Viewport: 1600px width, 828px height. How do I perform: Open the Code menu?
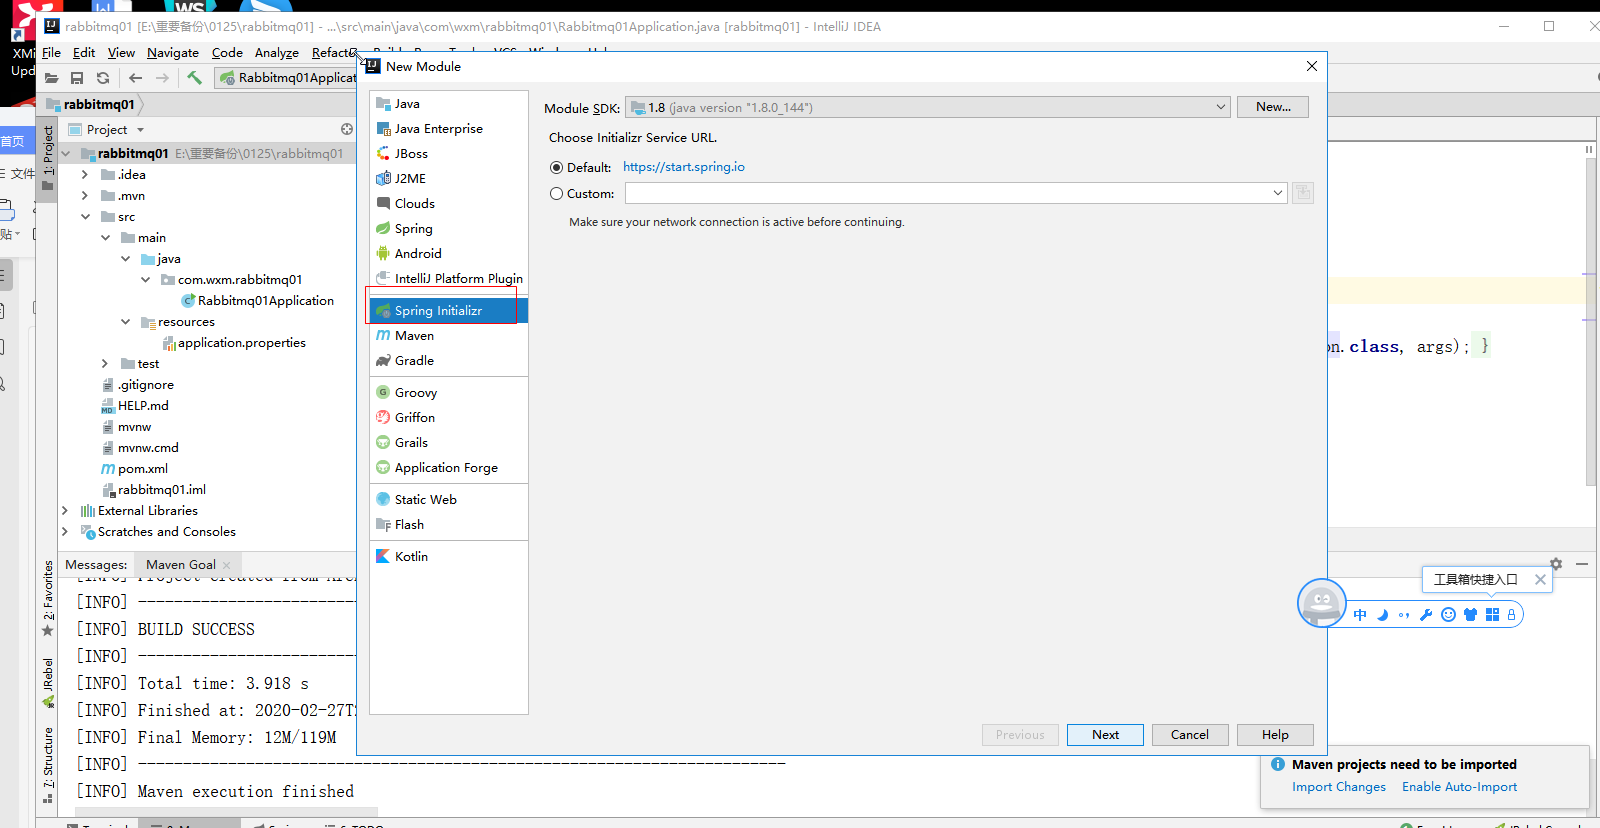click(227, 53)
